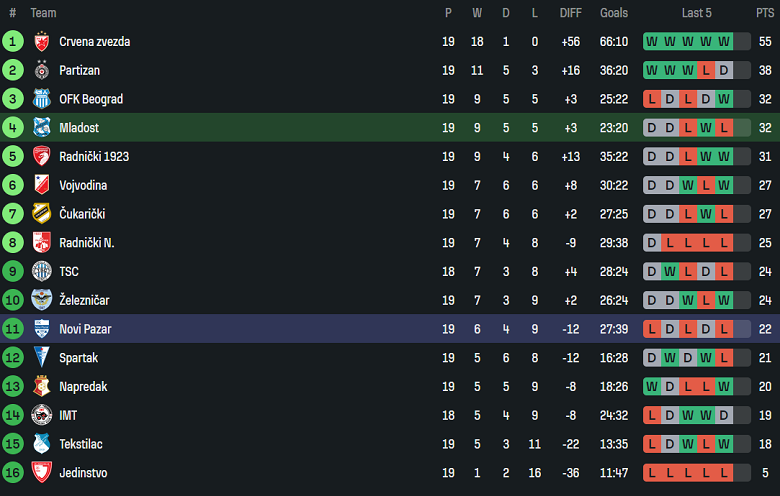Click the rank 16 position badge
780x496 pixels.
pyautogui.click(x=13, y=473)
